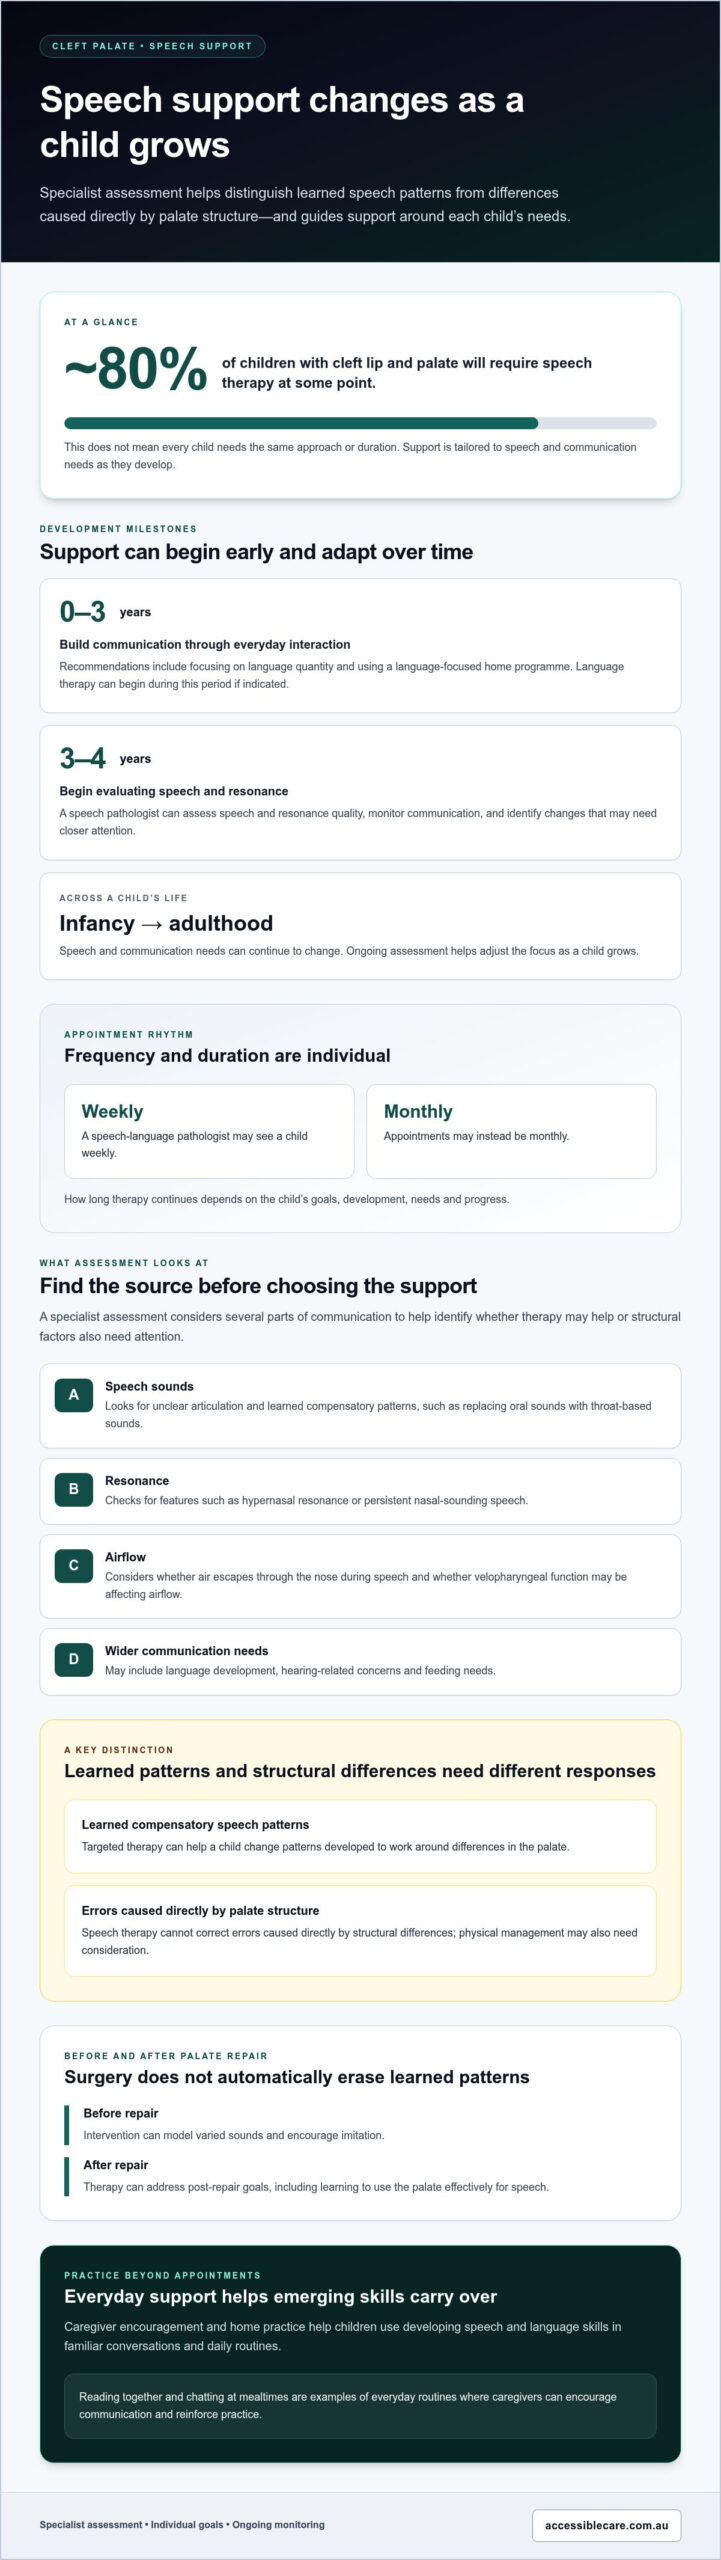This screenshot has height=2560, width=721.
Task: Click the 3–4 years milestone card
Action: click(x=360, y=792)
